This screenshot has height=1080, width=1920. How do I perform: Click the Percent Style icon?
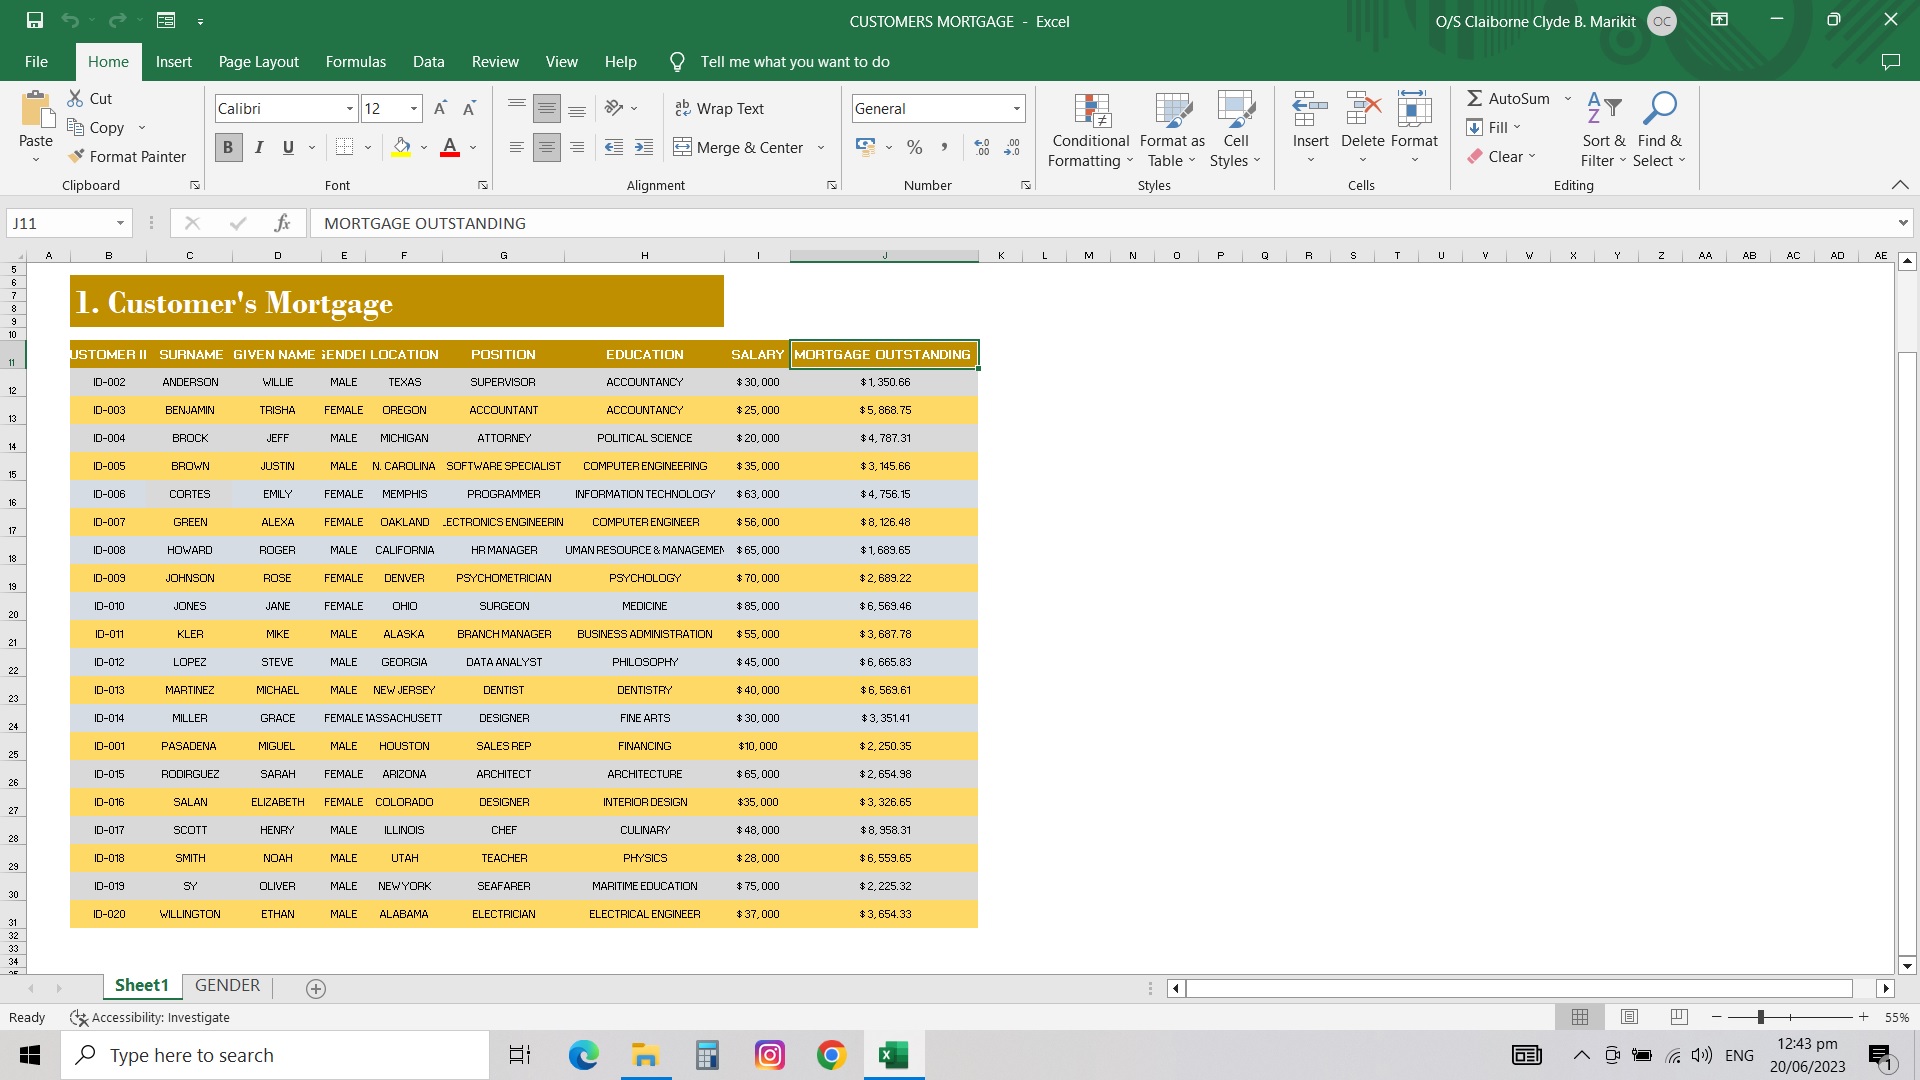click(914, 147)
